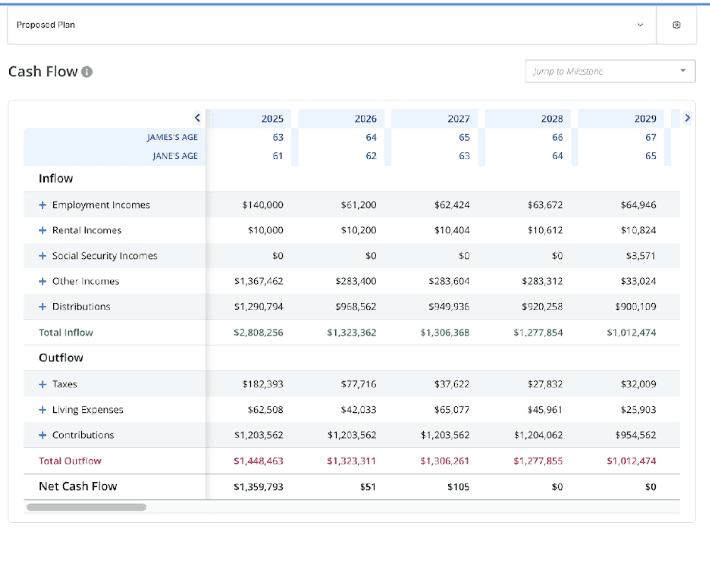Click the Cash Flow info icon
Viewport: 710px width, 586px height.
[87, 72]
